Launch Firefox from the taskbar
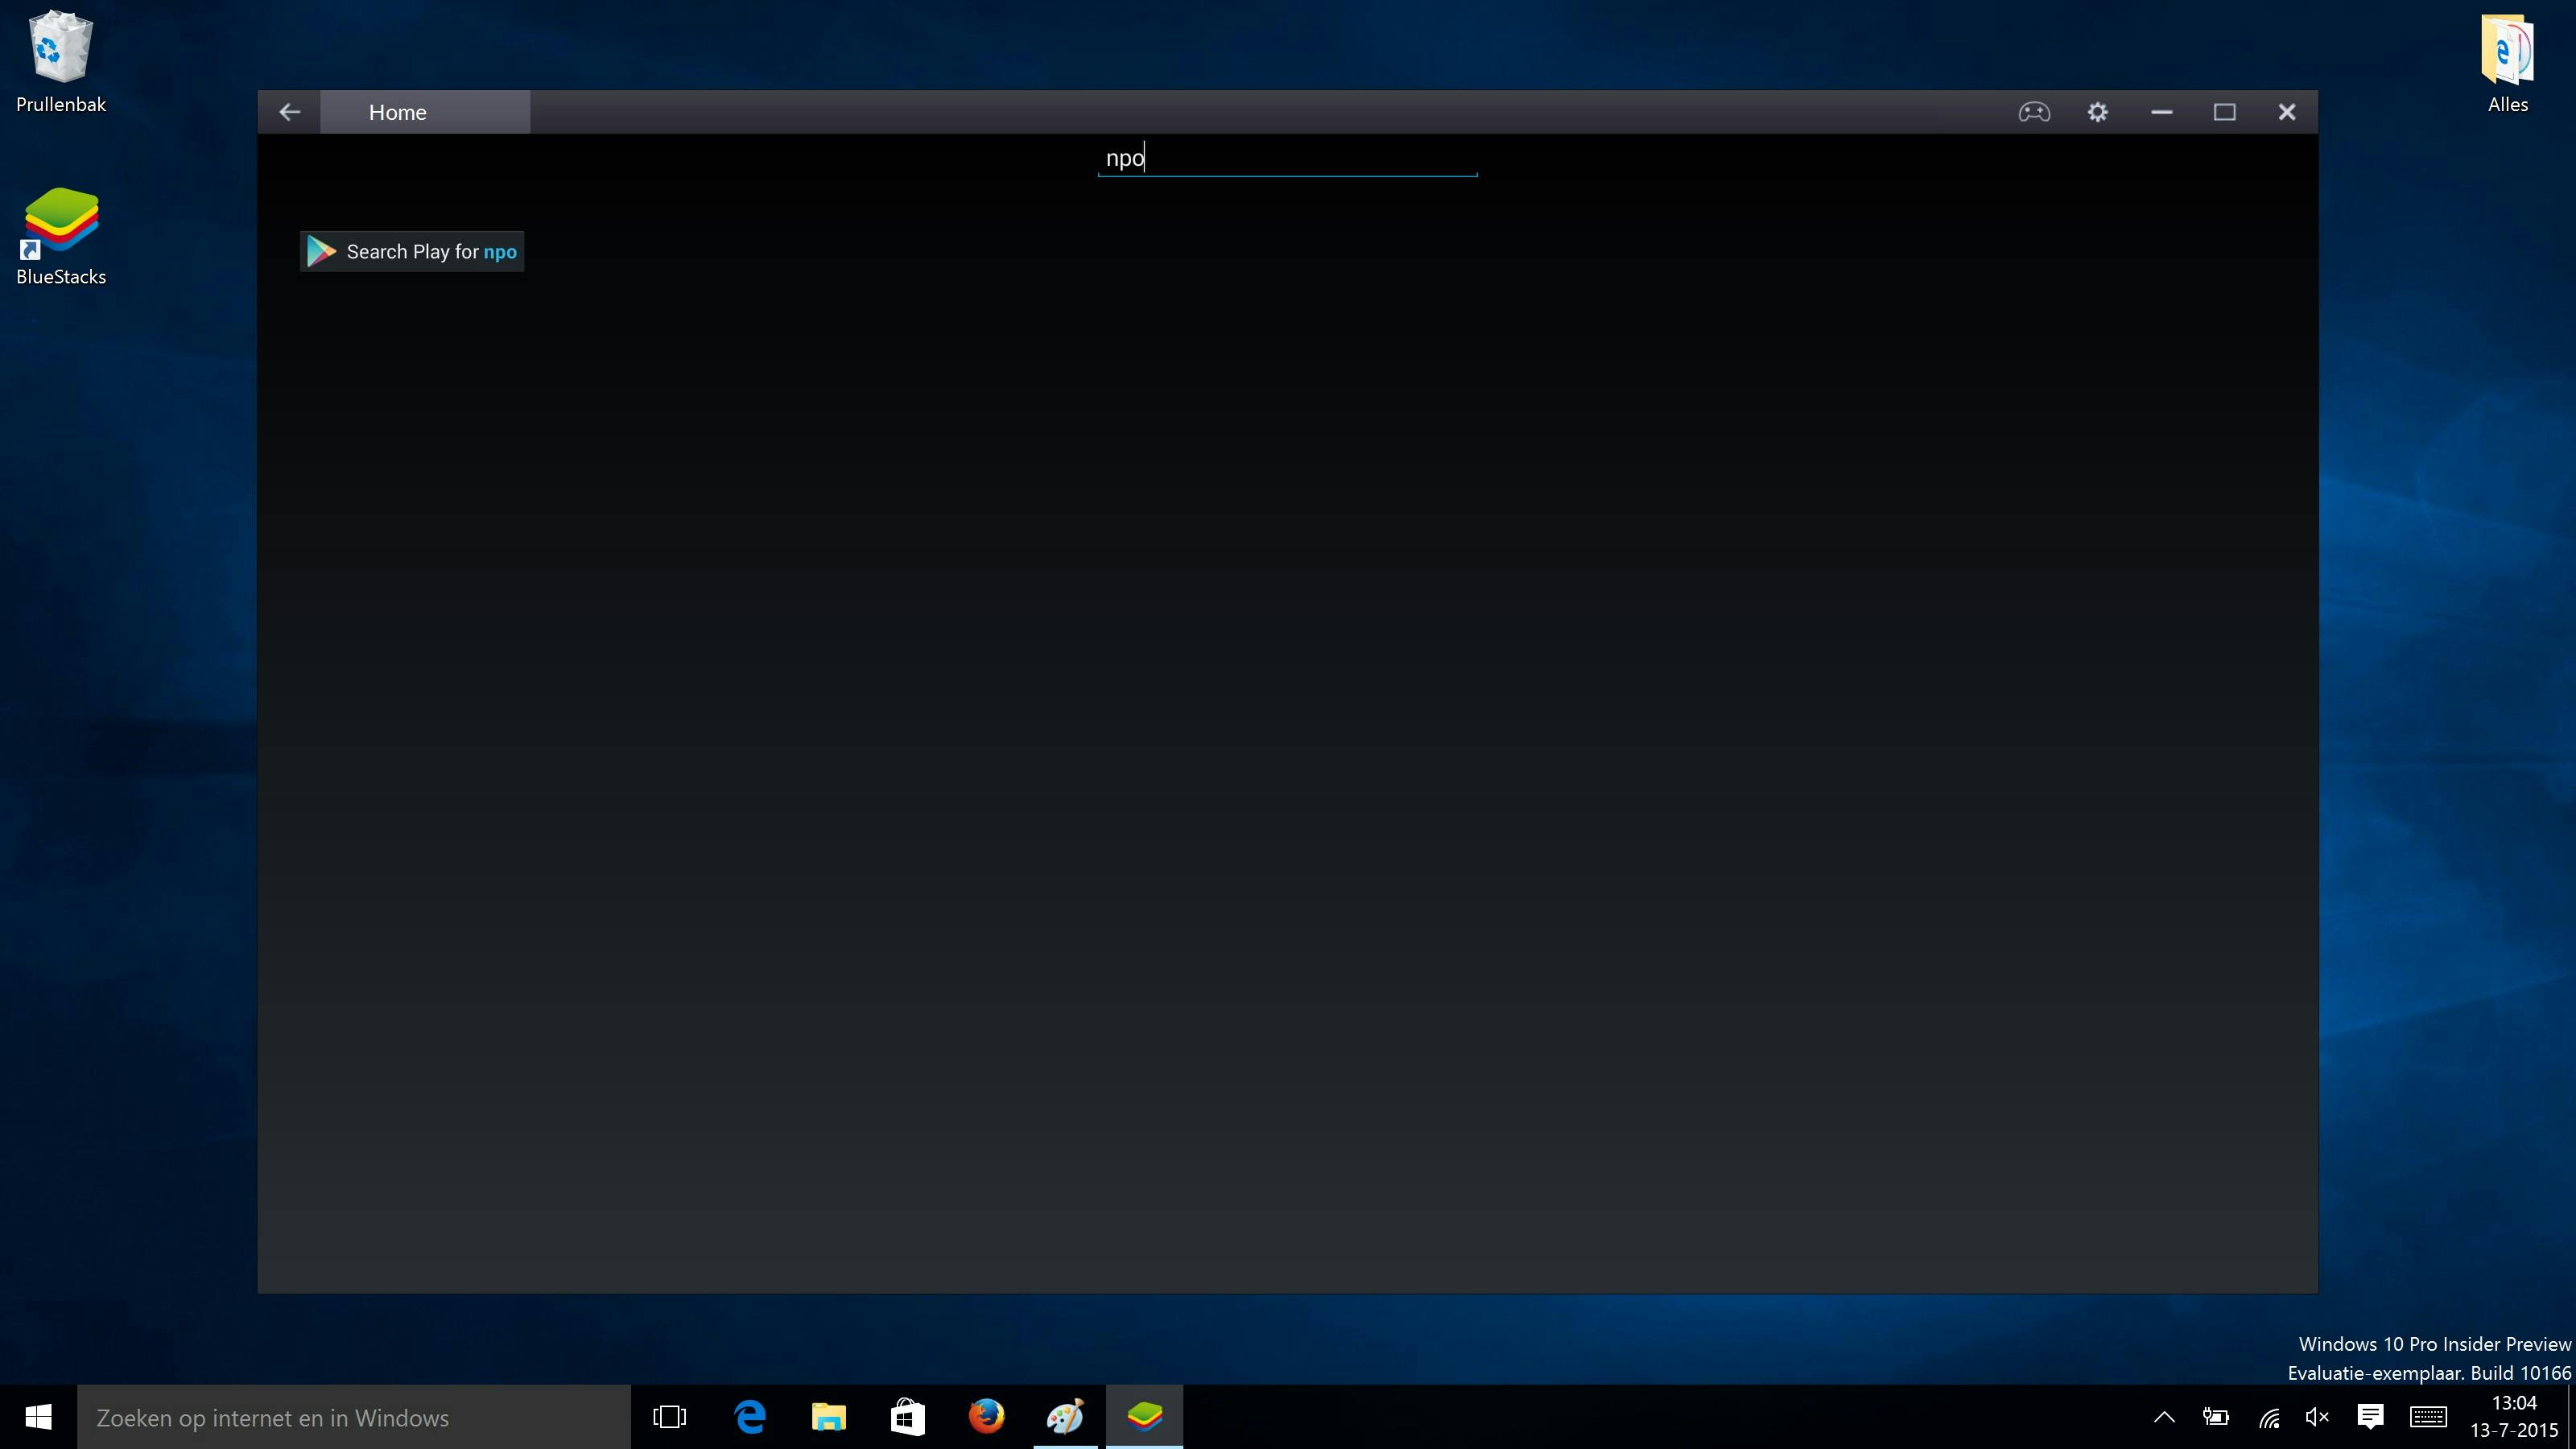This screenshot has width=2576, height=1449. click(986, 1417)
